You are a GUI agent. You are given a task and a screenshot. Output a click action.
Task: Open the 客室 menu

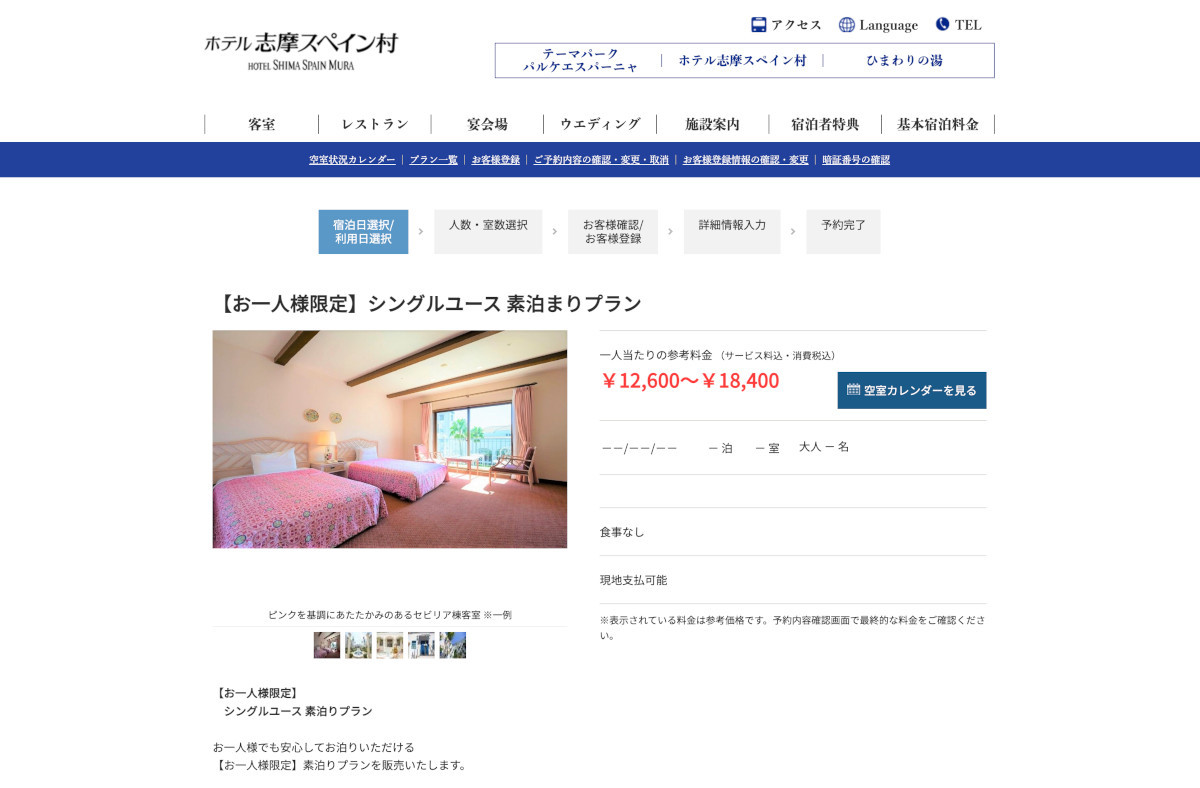pos(262,124)
